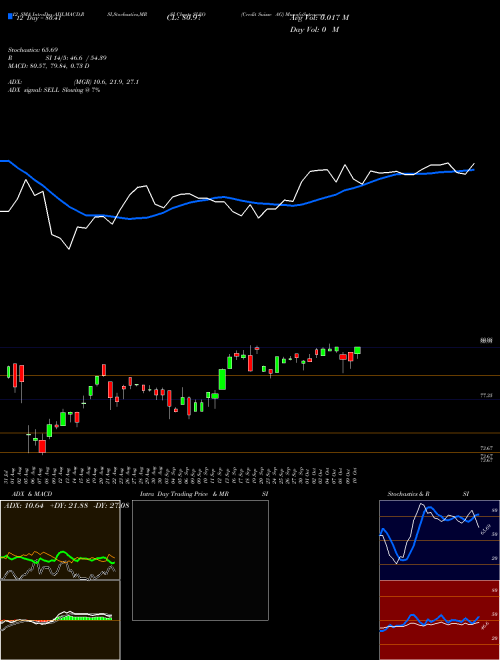
Task: Select the 'MACD: 80.57, 79.84, 0.73 D' line
Action: click(x=49, y=66)
